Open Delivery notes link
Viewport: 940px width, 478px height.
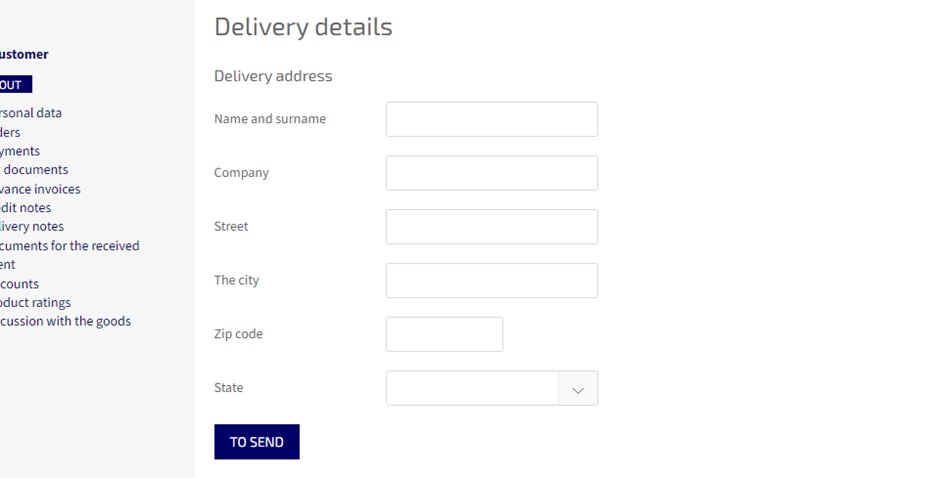click(x=32, y=226)
